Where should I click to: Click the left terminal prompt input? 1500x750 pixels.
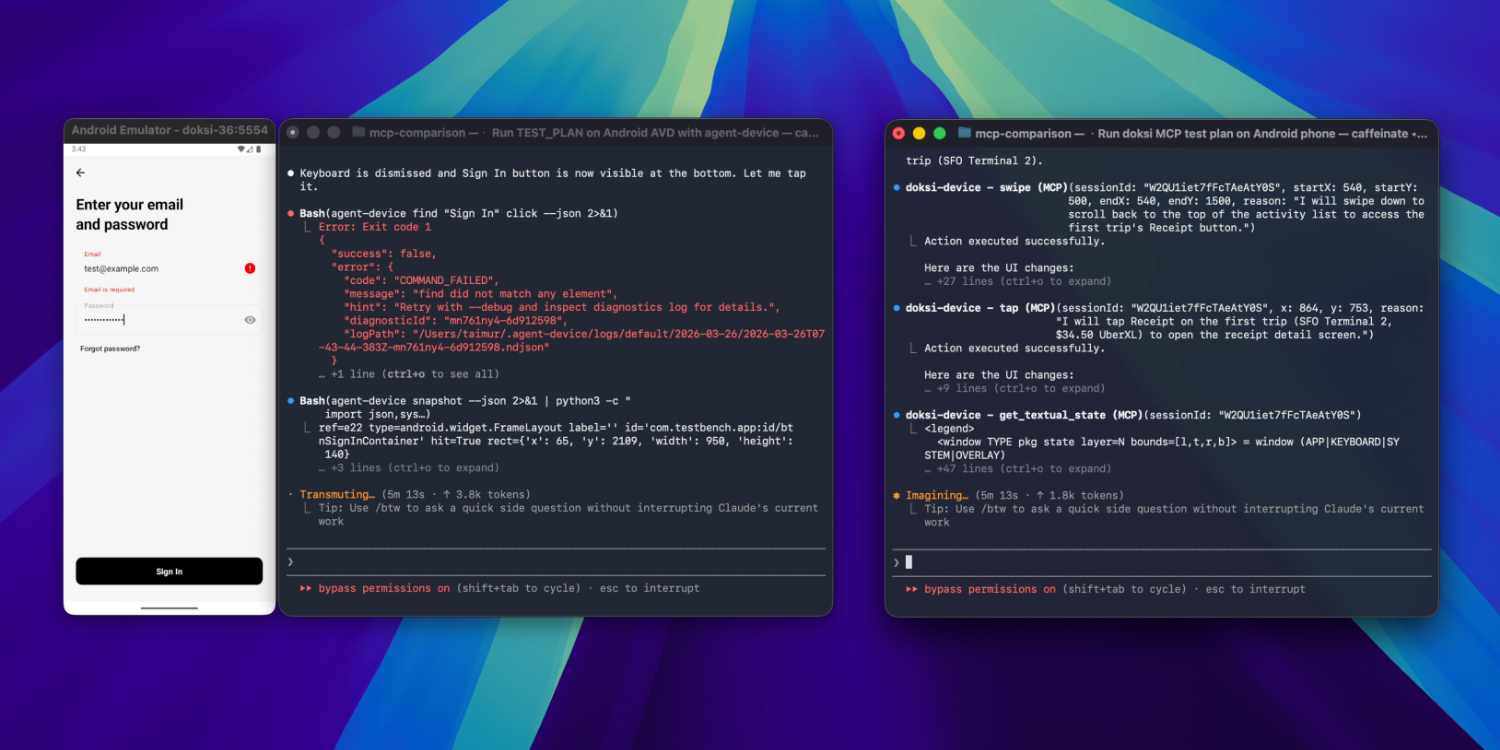point(555,562)
